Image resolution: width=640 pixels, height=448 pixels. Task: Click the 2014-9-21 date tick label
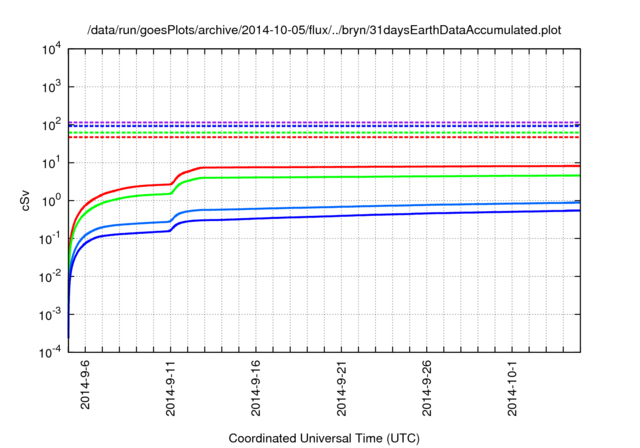pos(342,388)
